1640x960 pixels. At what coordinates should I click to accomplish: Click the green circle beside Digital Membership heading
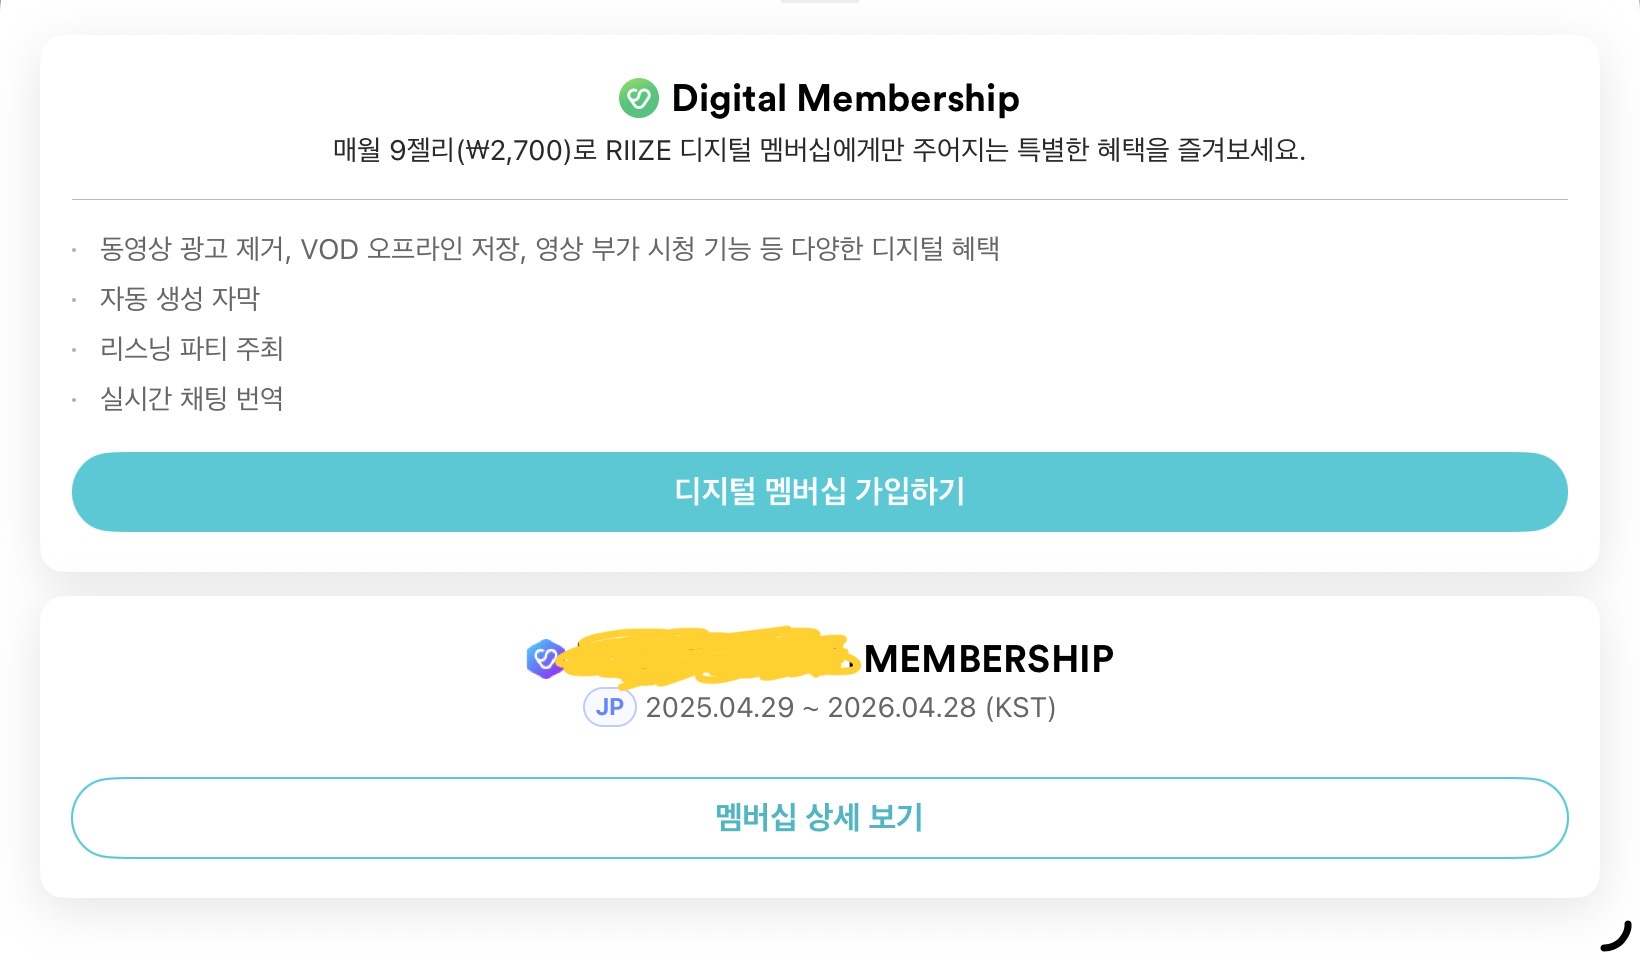637,97
